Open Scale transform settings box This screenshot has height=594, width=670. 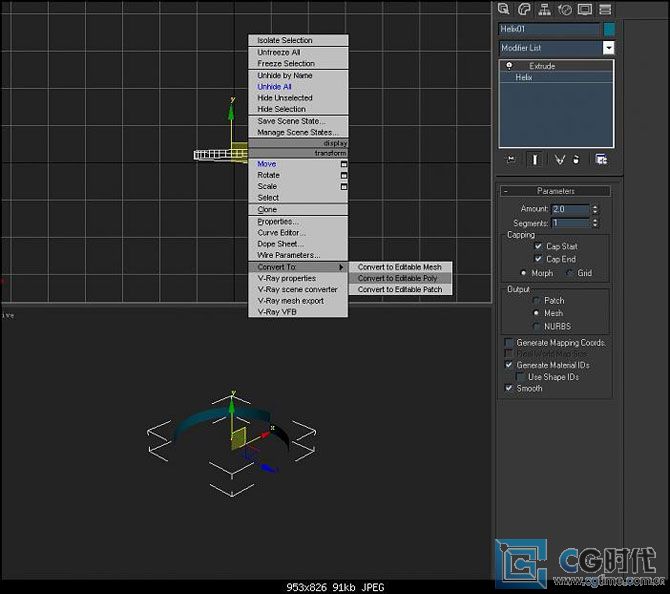(344, 187)
